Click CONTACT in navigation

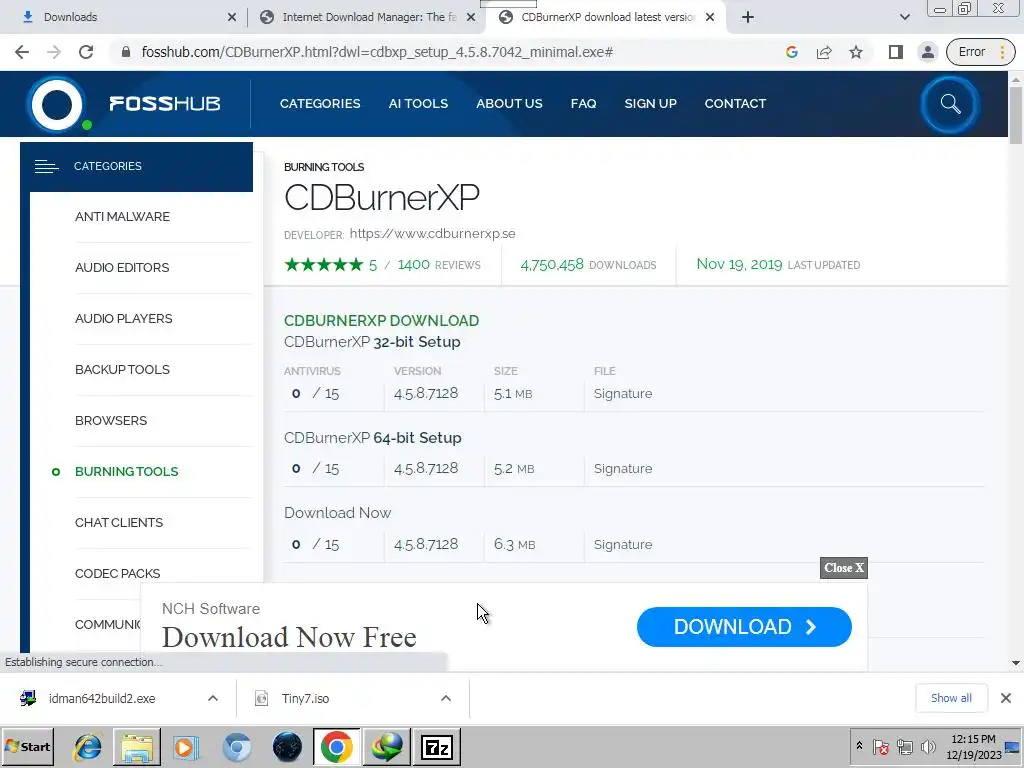tap(735, 103)
